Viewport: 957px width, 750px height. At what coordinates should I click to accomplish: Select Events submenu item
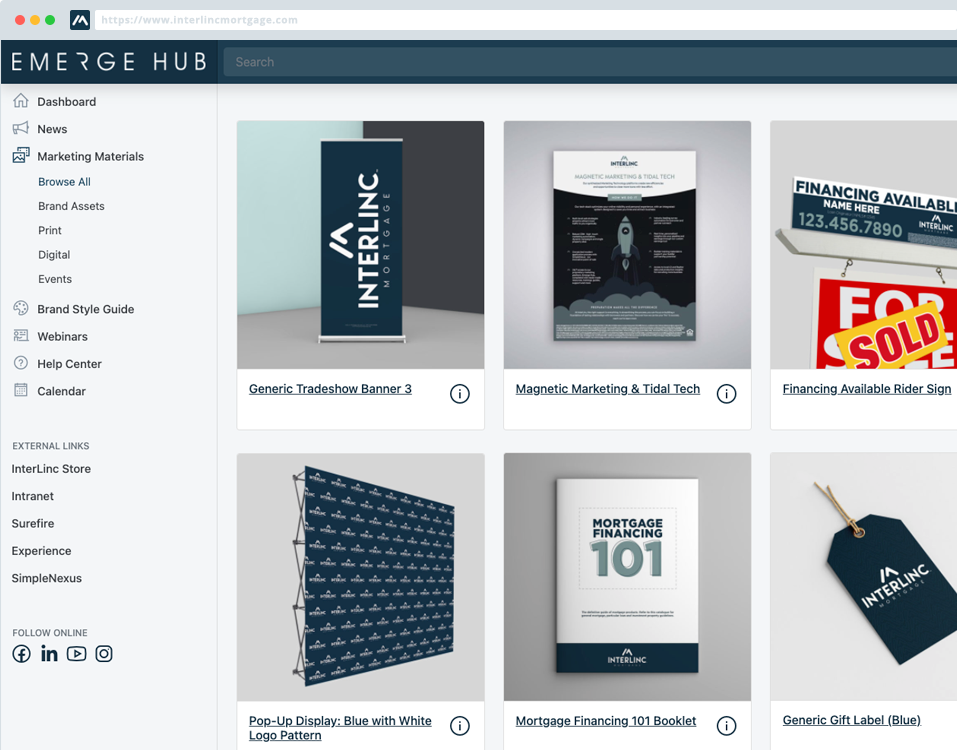[55, 279]
